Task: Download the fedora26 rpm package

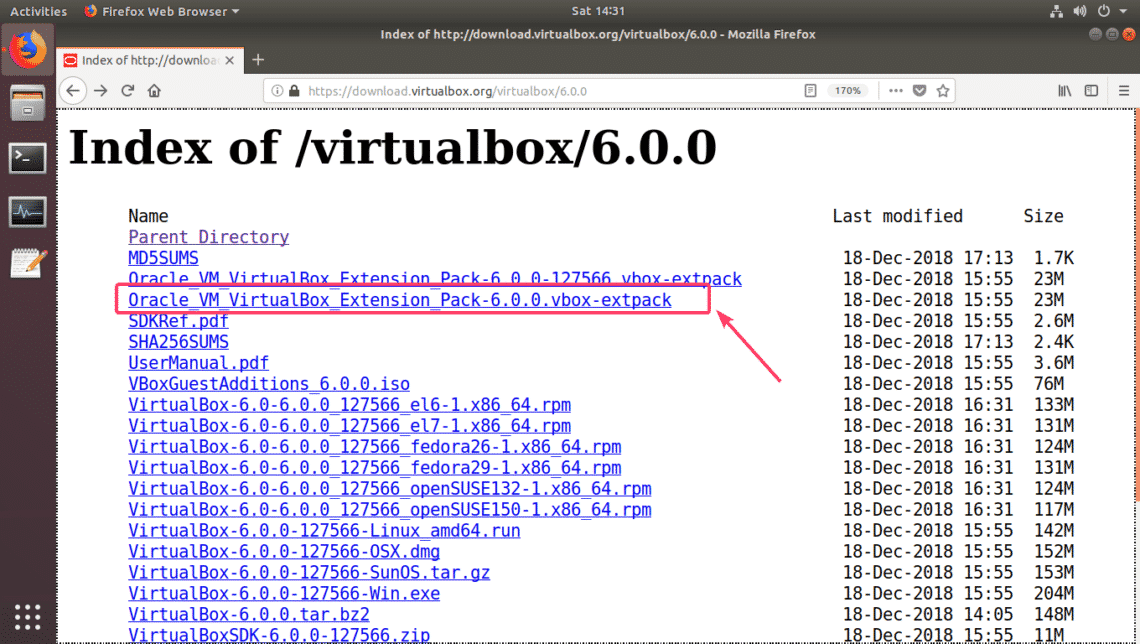Action: (374, 446)
